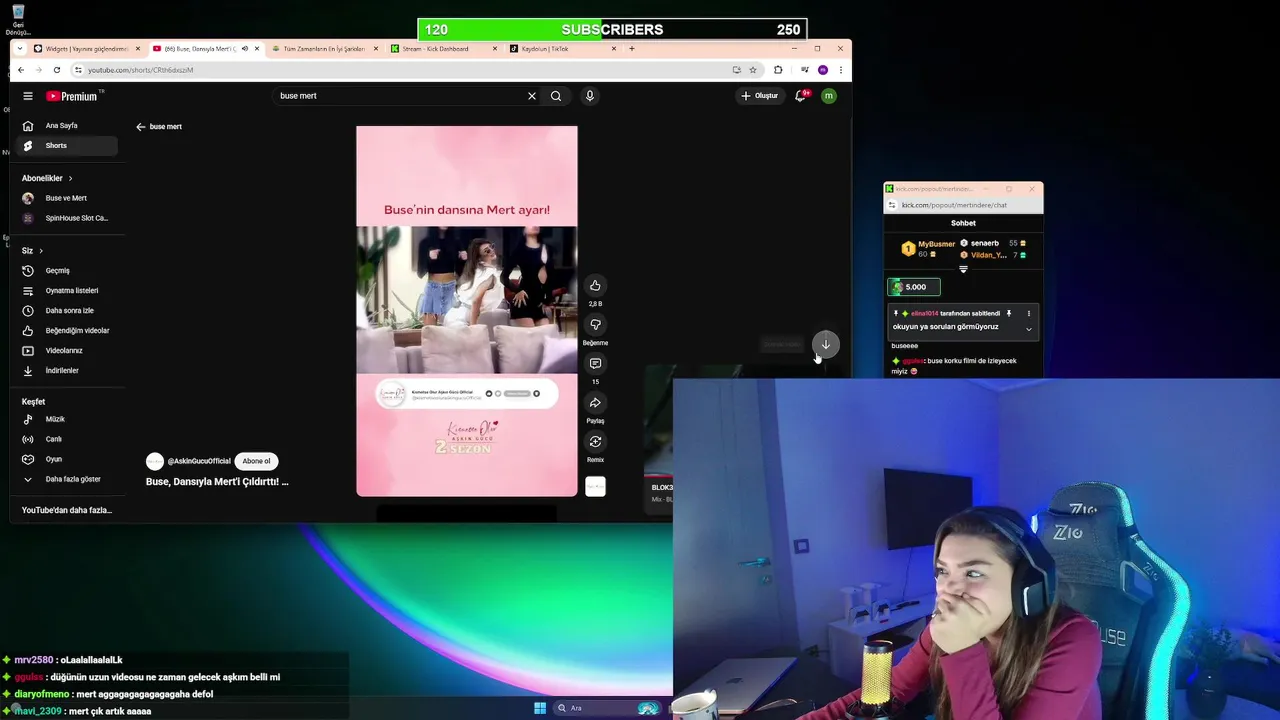Open the Oyun gaming category
Screen dimensions: 1280x720
pos(68,460)
